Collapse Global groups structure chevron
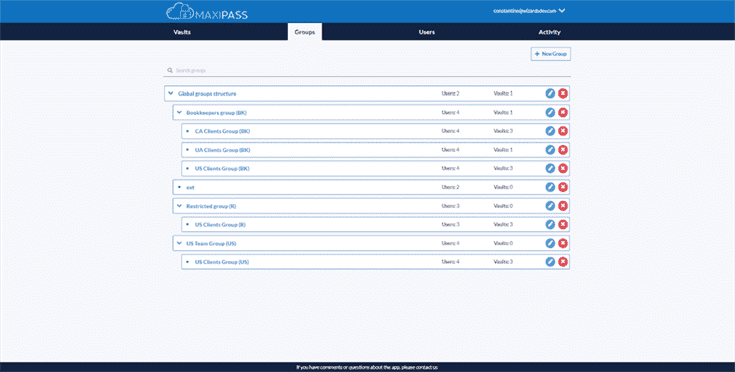Image resolution: width=735 pixels, height=372 pixels. coord(171,94)
